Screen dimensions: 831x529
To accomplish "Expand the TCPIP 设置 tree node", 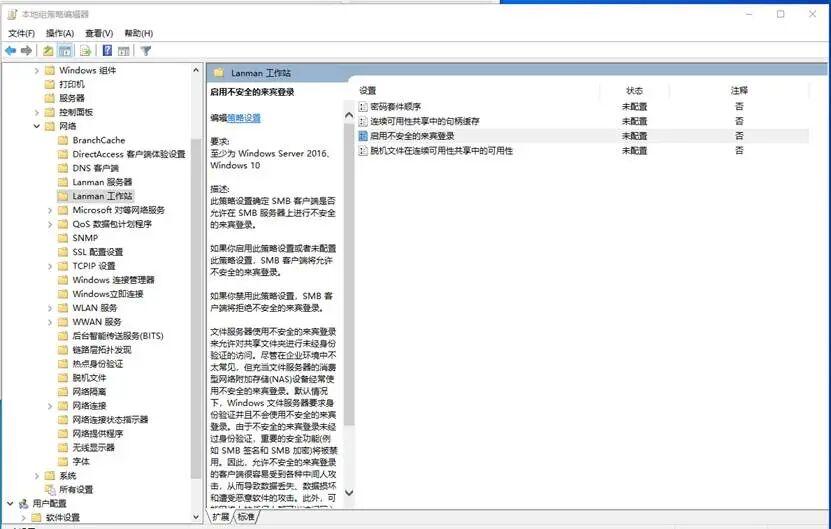I will 50,266.
